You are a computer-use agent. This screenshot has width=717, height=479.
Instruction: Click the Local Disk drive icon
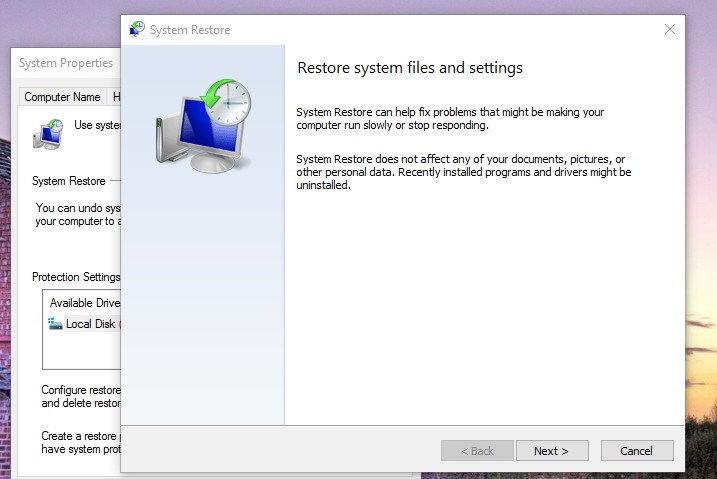tap(55, 324)
